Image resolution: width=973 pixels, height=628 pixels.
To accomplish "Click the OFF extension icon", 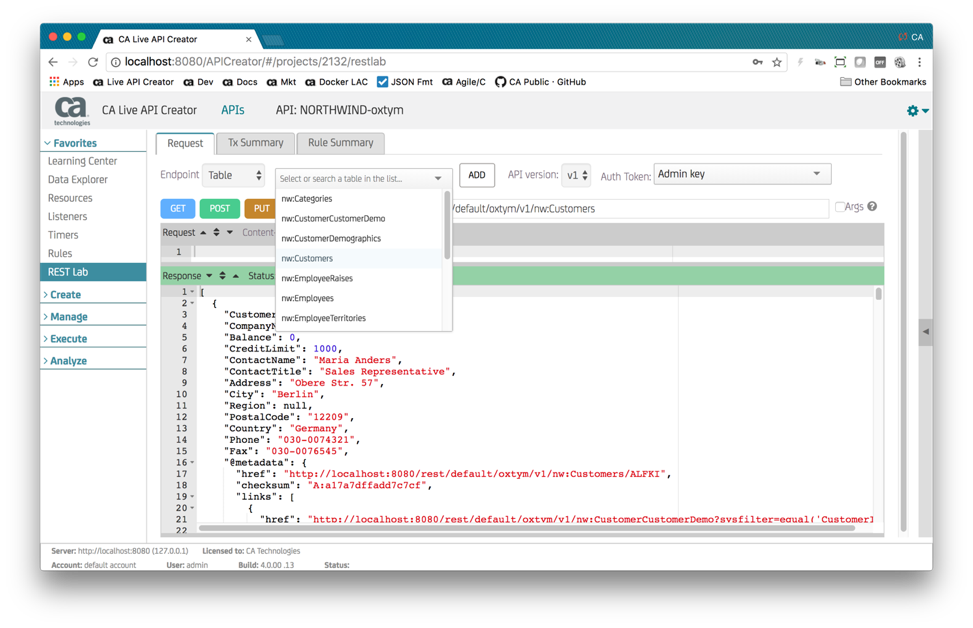I will [880, 62].
